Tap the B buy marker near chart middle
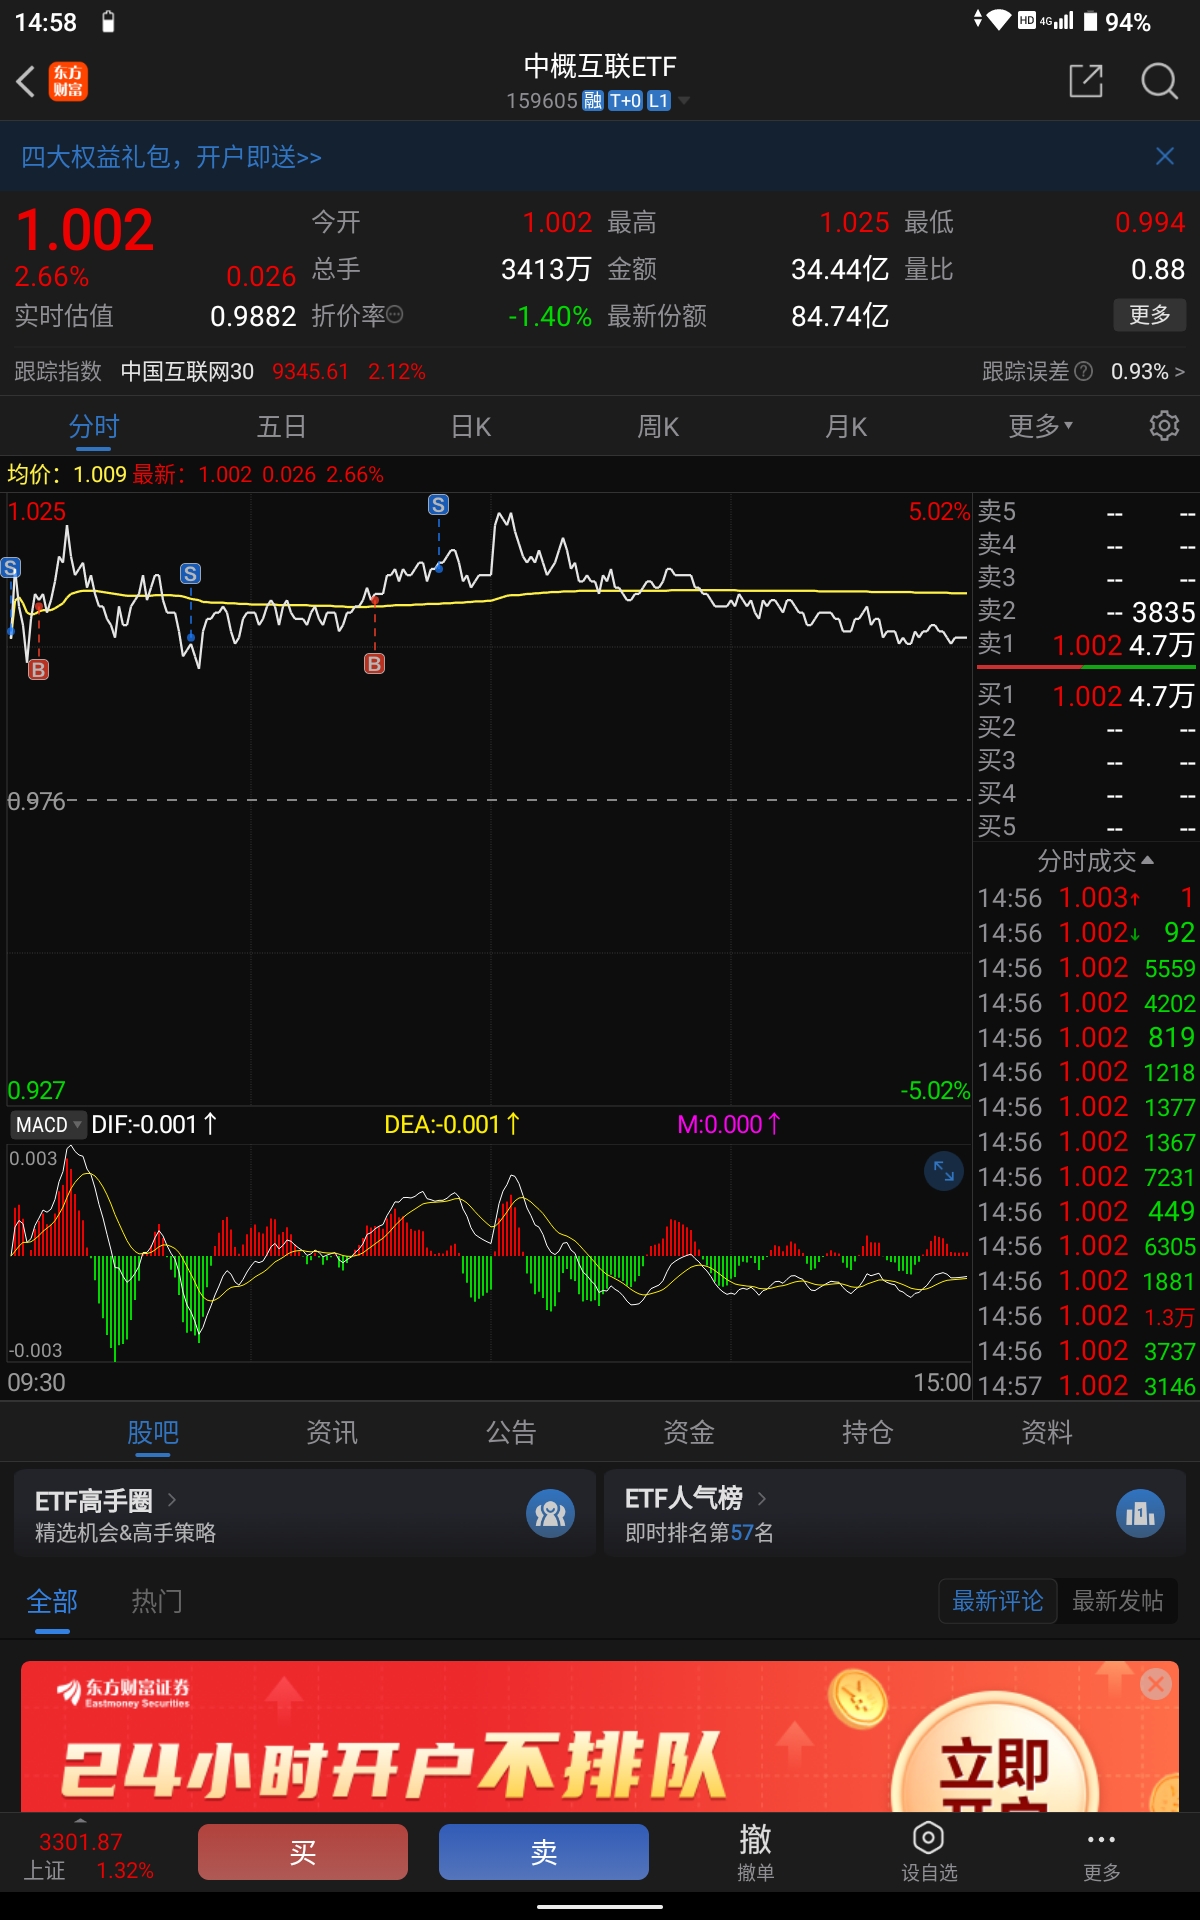The width and height of the screenshot is (1200, 1920). coord(374,663)
